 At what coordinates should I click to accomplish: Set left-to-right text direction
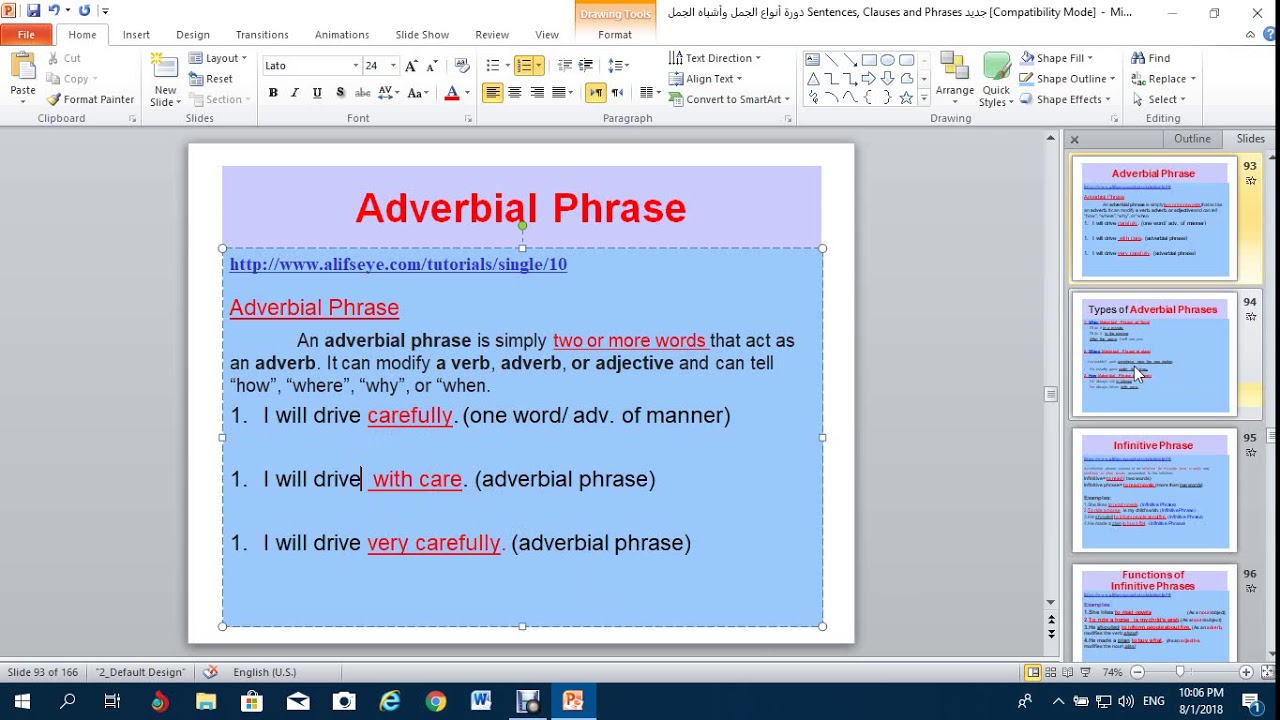596,93
